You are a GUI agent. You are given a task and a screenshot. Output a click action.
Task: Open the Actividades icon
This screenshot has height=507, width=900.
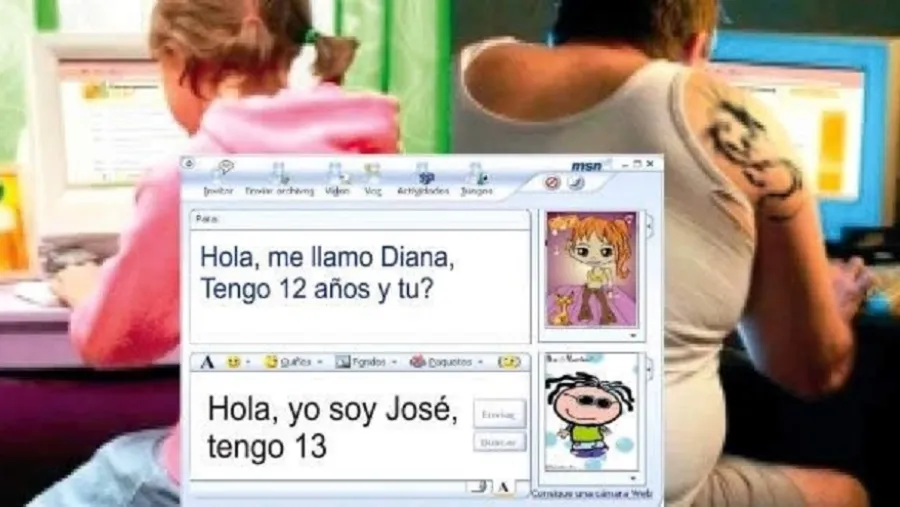423,179
